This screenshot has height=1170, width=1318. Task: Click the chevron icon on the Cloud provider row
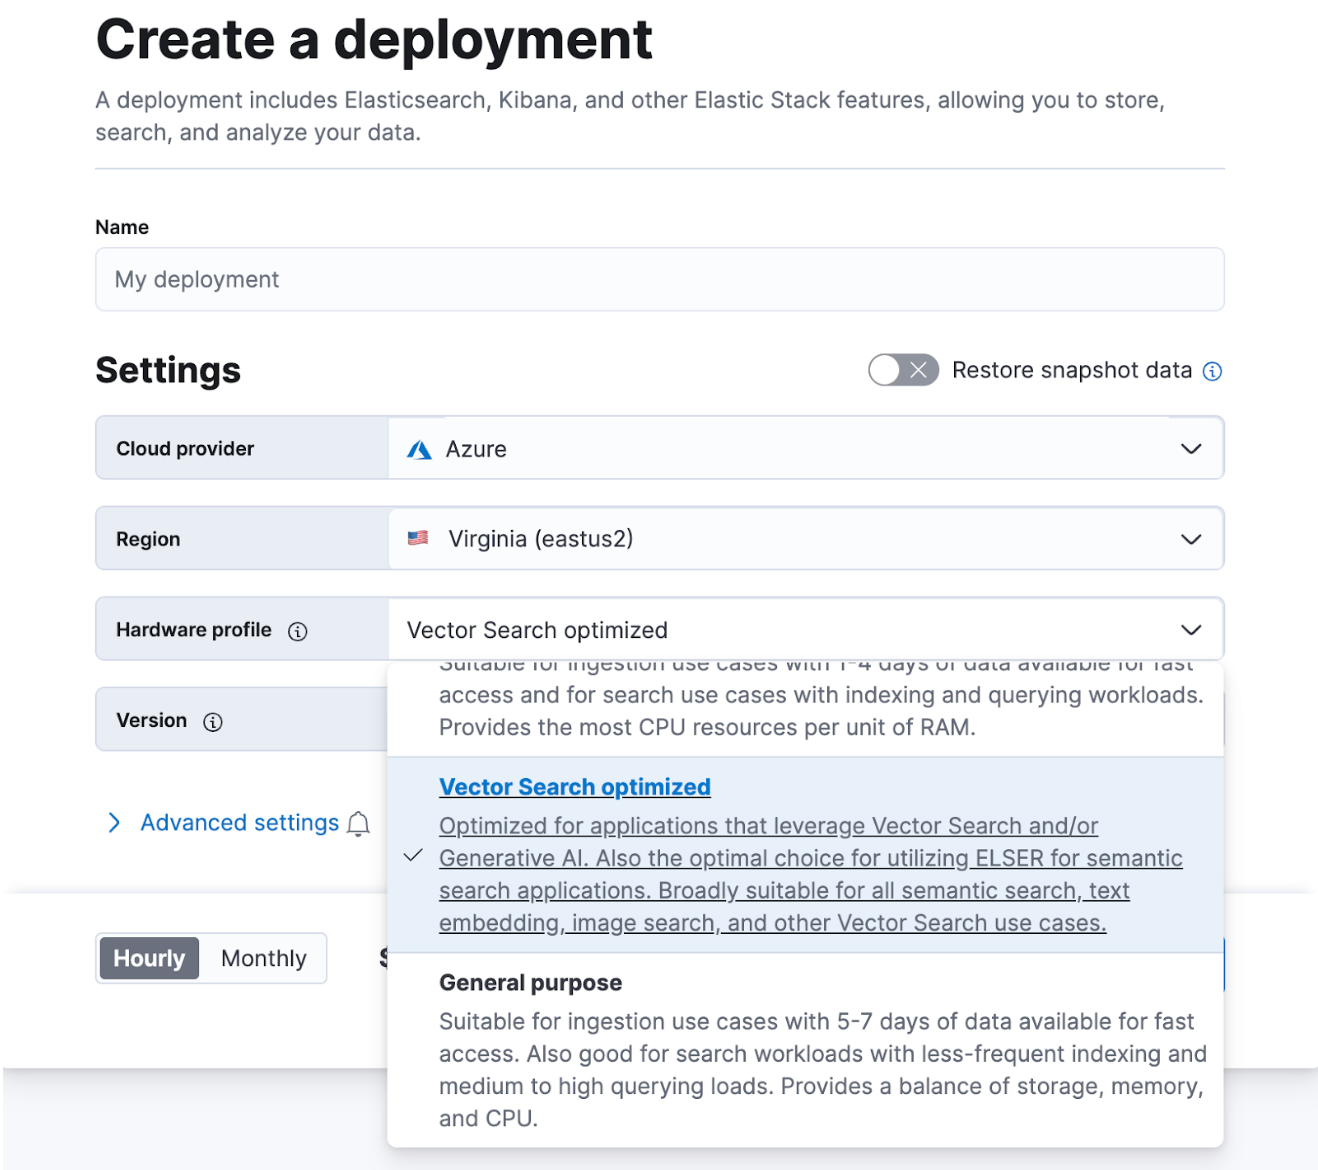tap(1191, 448)
